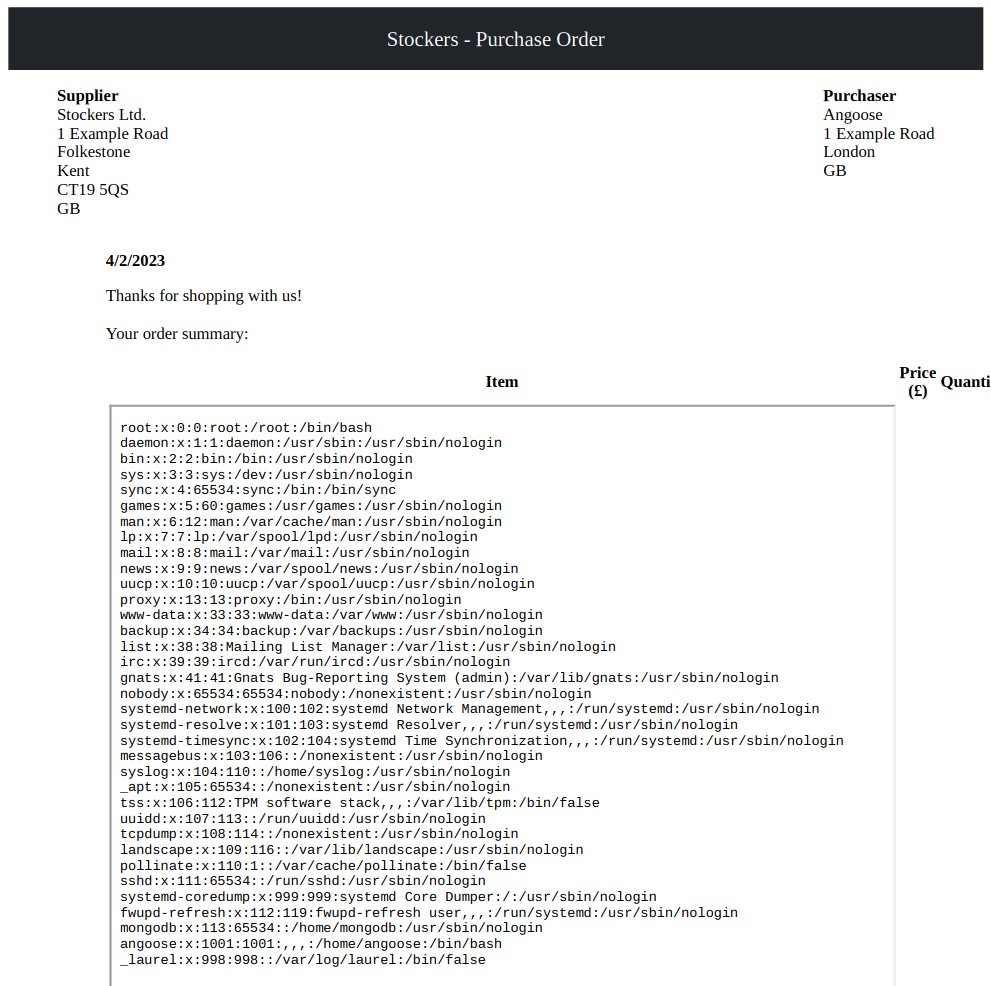Click the root user line in item box
This screenshot has width=991, height=986.
click(x=245, y=428)
